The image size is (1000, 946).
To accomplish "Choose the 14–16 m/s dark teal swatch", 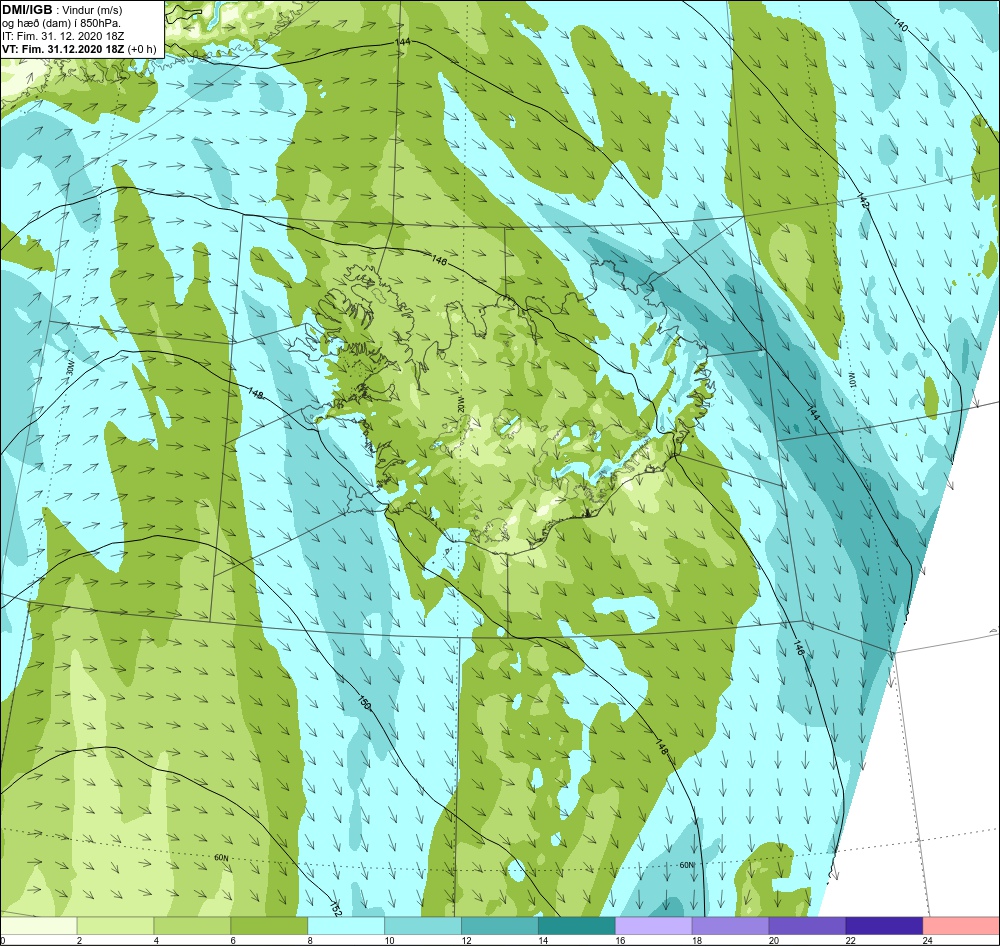I will (x=577, y=925).
